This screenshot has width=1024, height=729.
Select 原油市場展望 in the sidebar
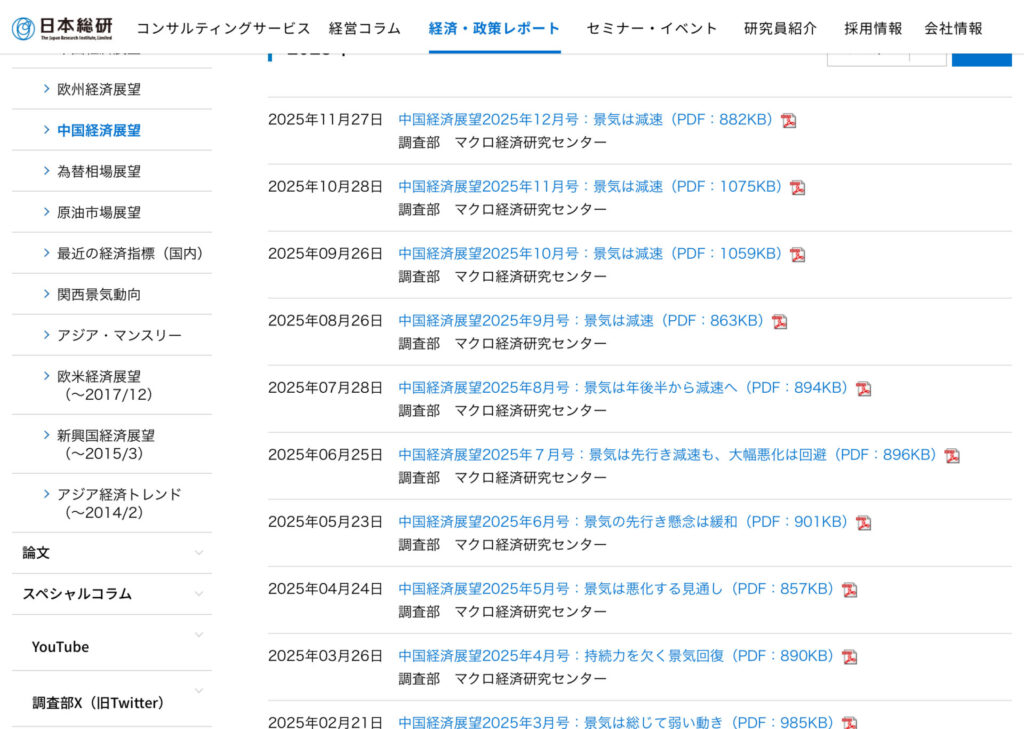99,212
